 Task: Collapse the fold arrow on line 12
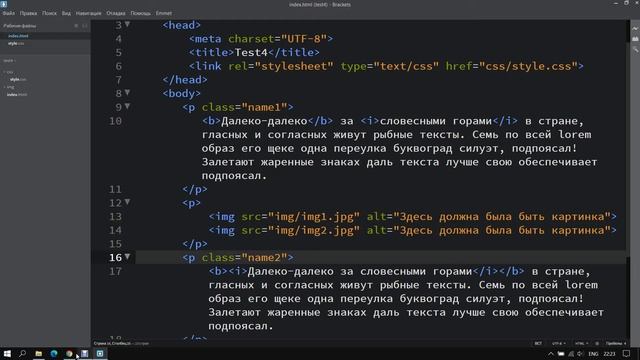127,202
